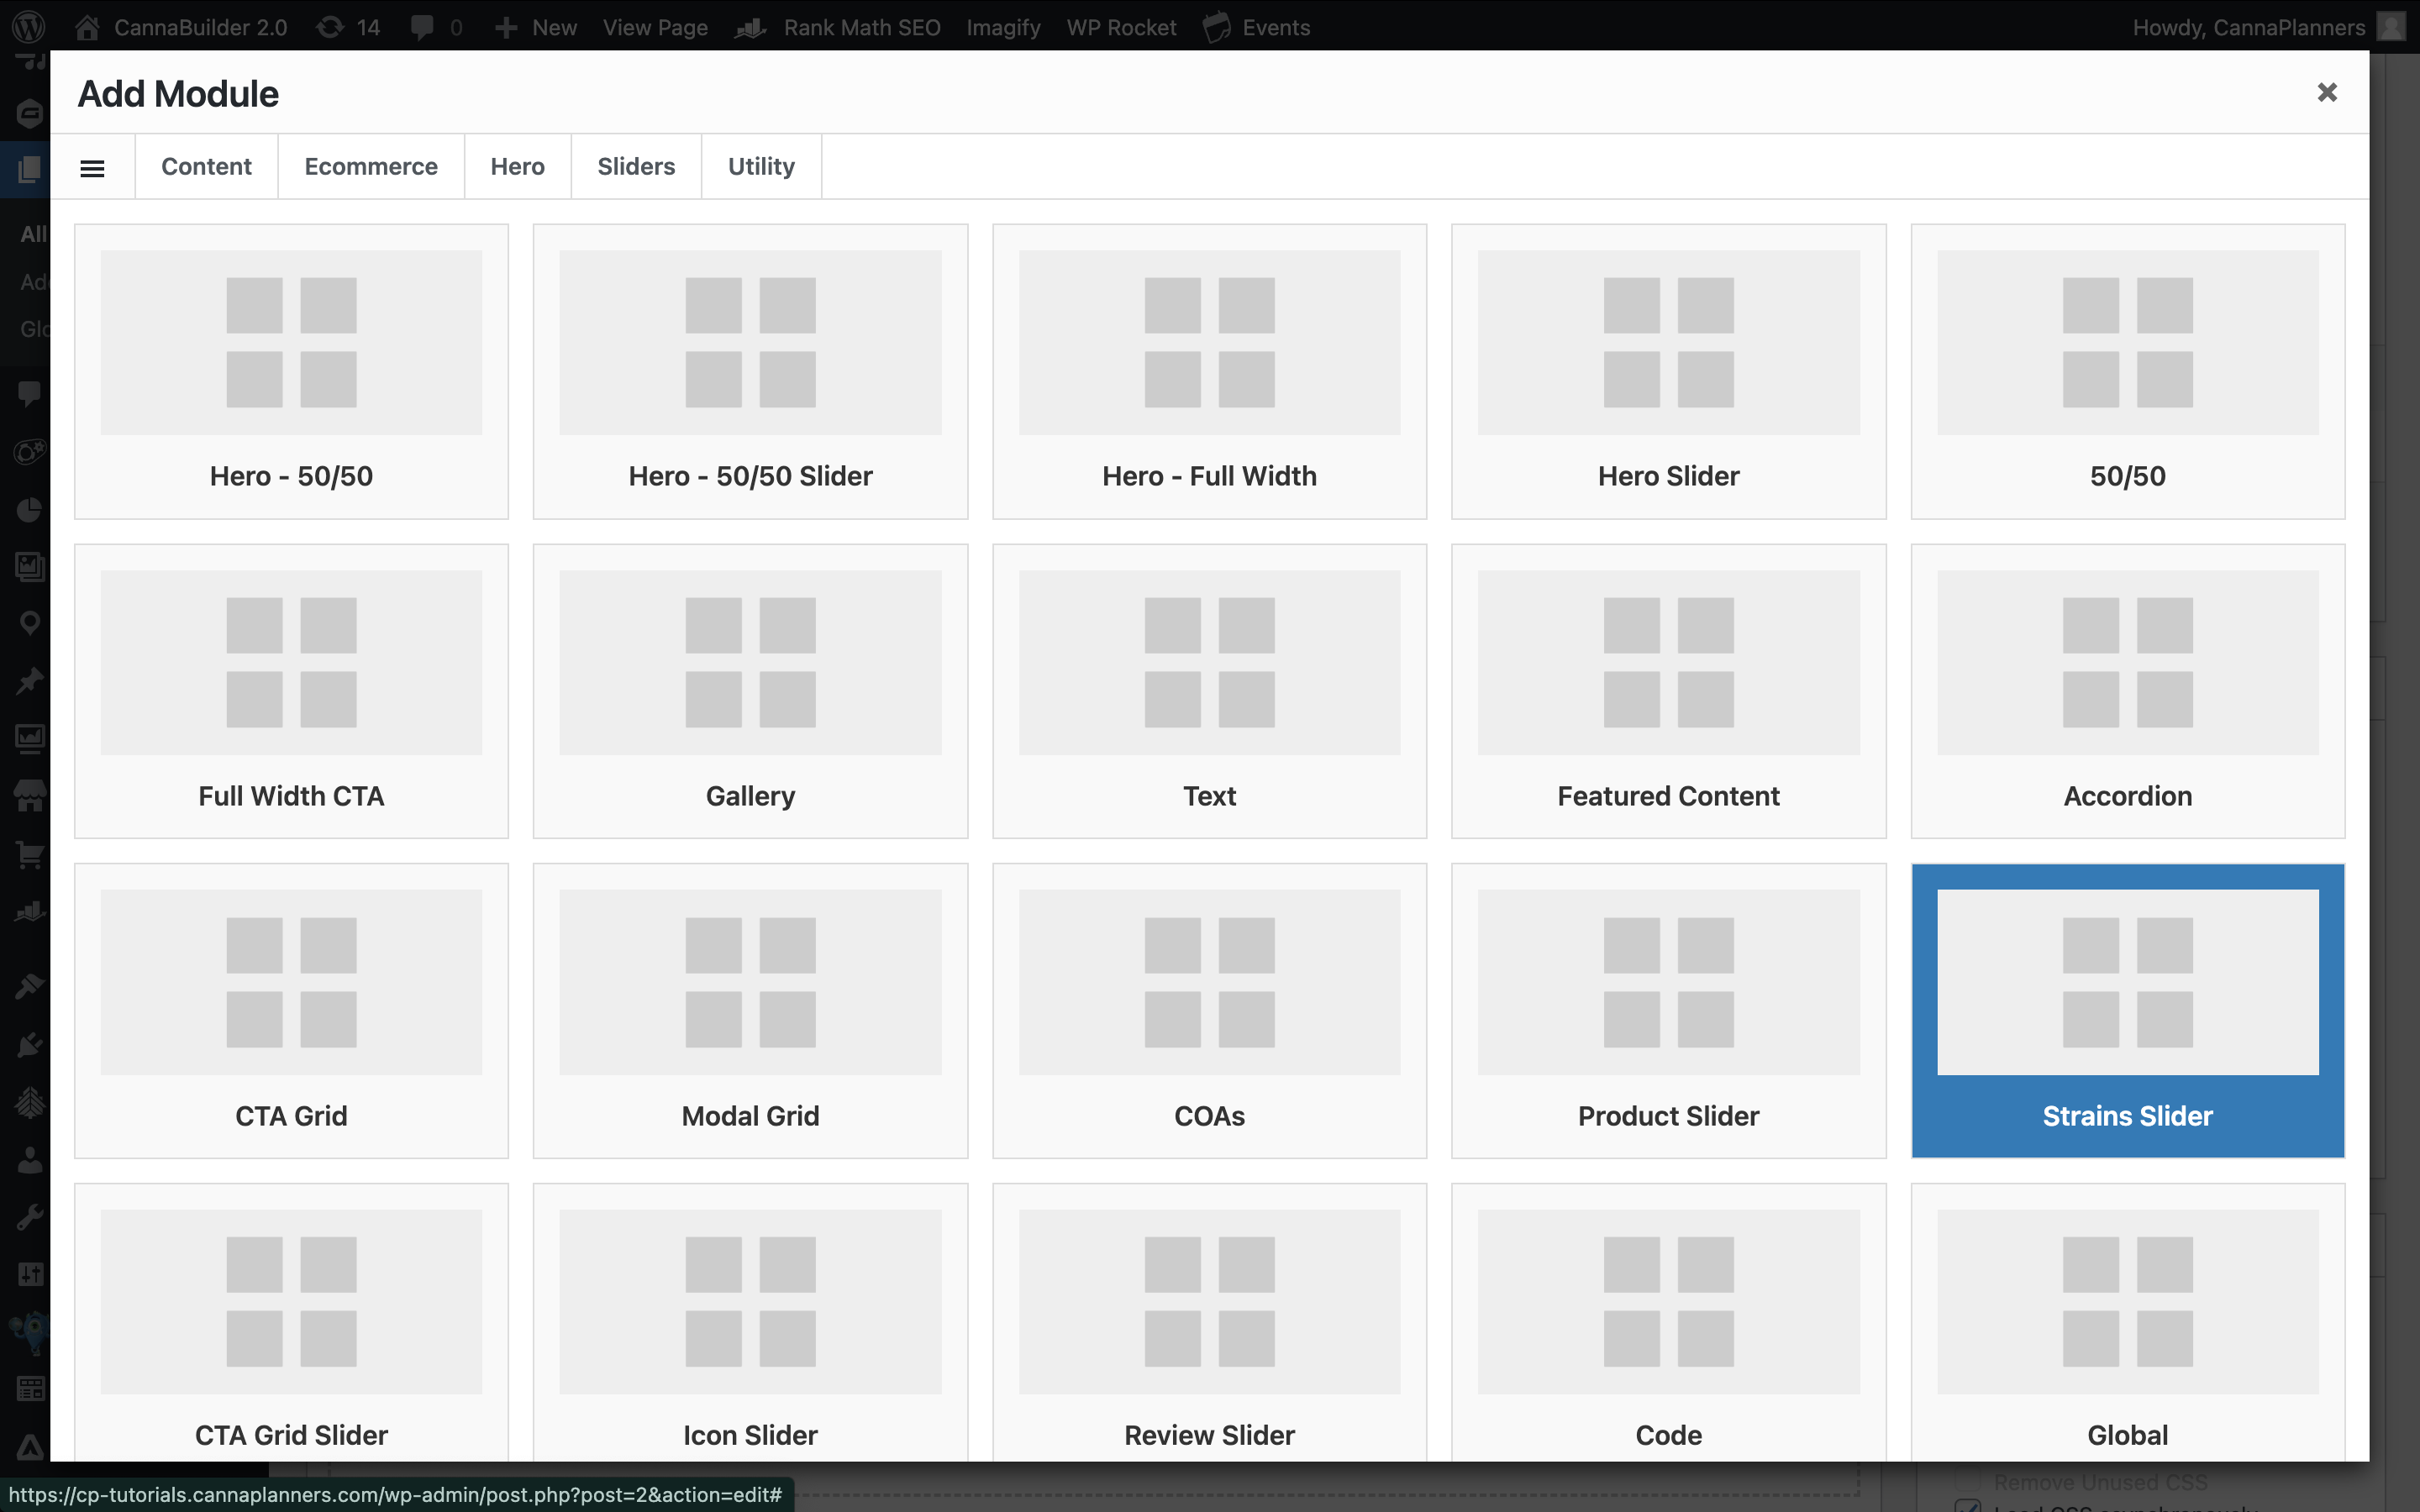
Task: Choose the Strains Slider module
Action: 2127,1010
